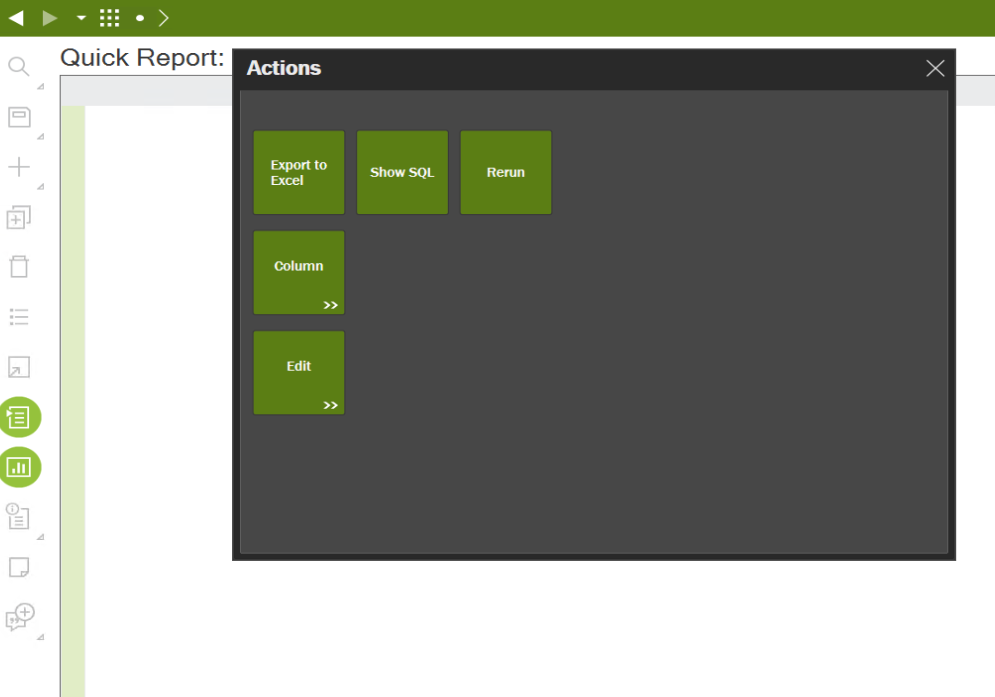Open the Search magnifier tool
The image size is (995, 697).
point(19,67)
